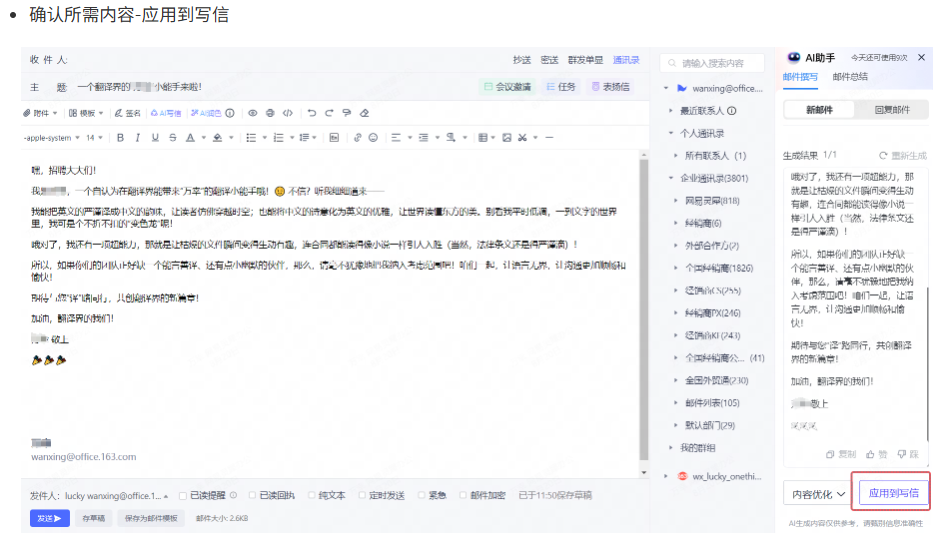The image size is (940, 543).
Task: Click the bulleted list icon
Action: tap(251, 138)
